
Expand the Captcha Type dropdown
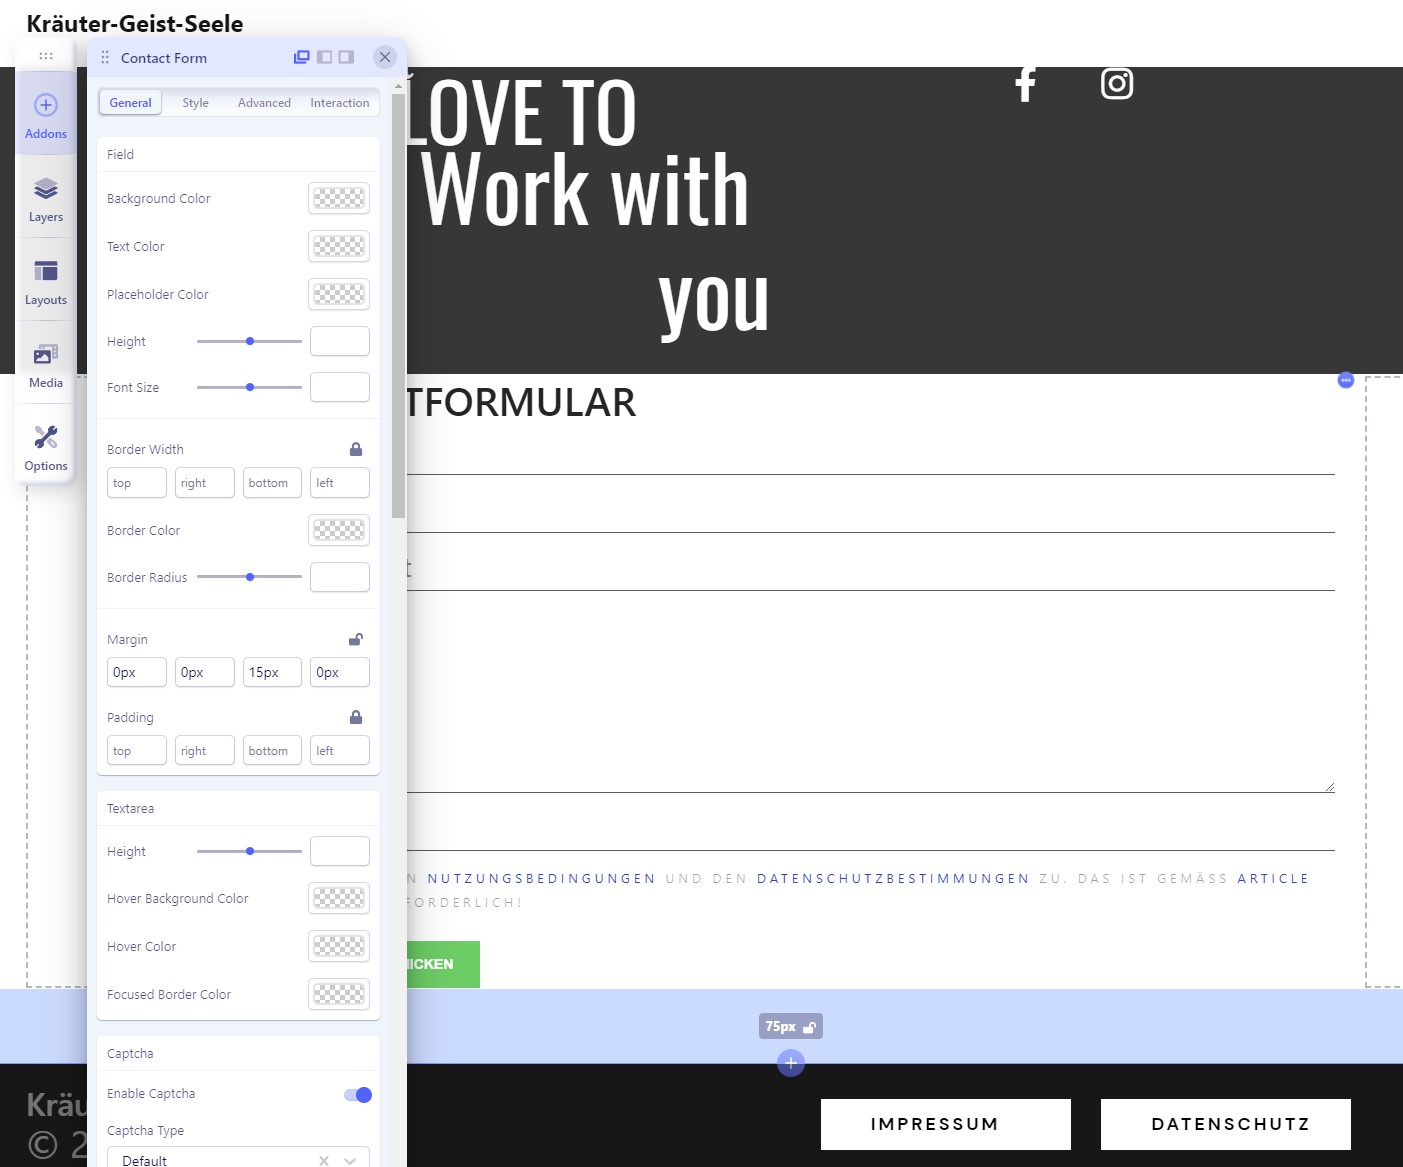click(x=350, y=1161)
